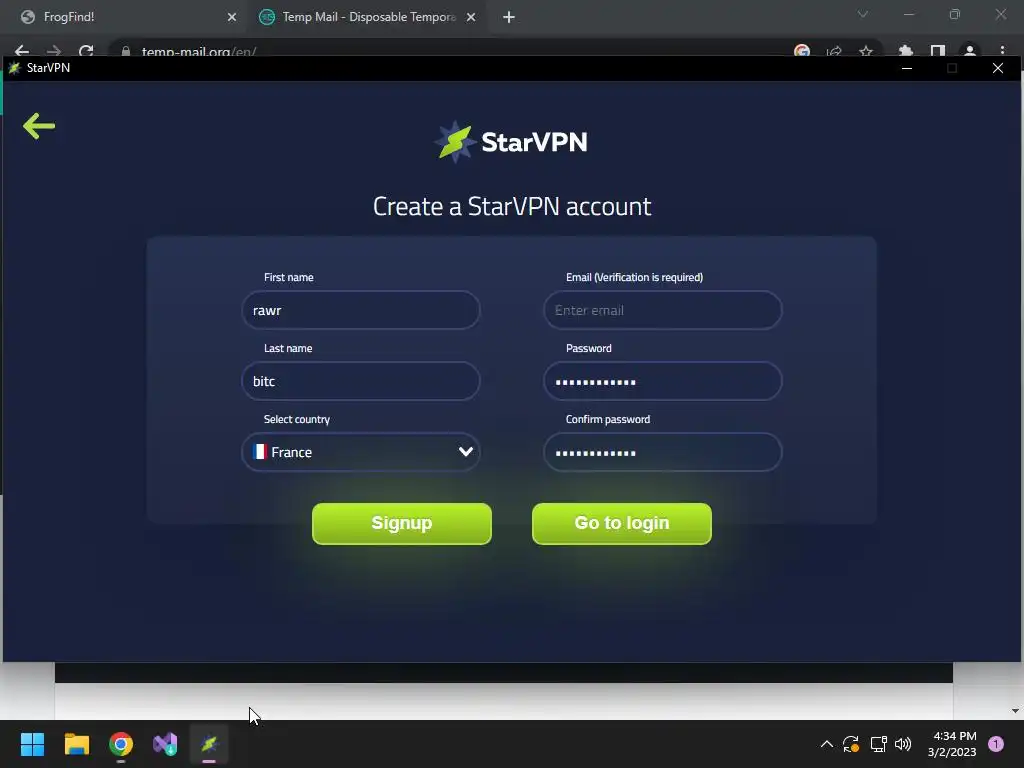The height and width of the screenshot is (768, 1024).
Task: Click the scroll down arrow of Chrome page
Action: 1015,711
